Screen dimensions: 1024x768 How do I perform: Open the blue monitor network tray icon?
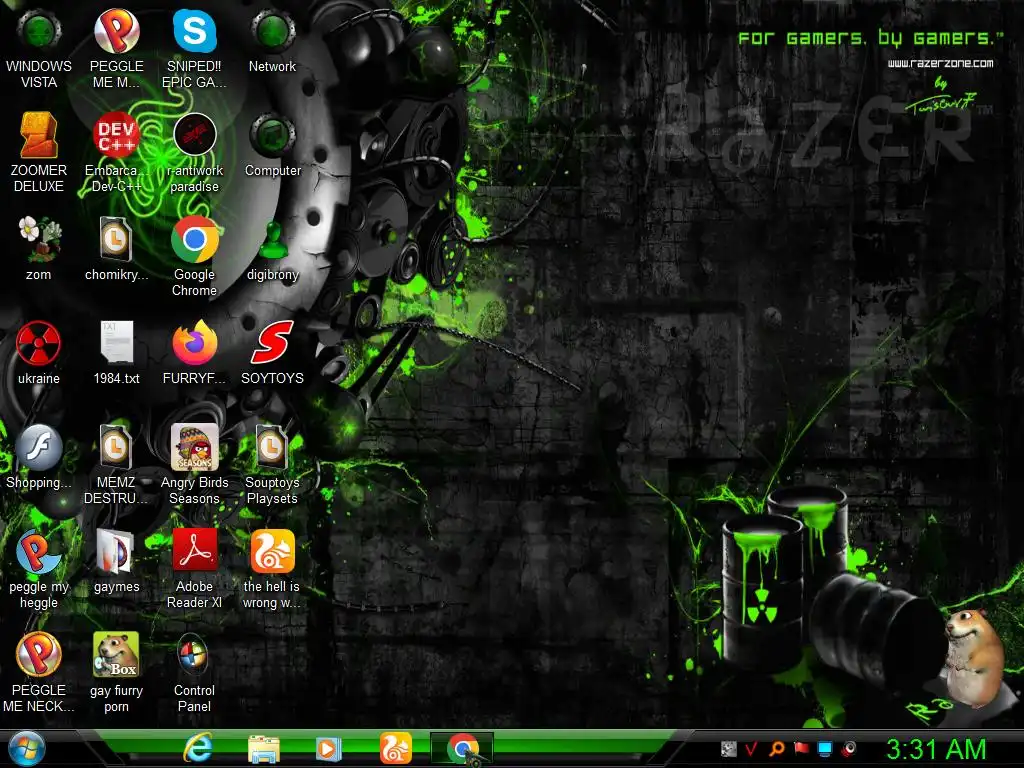[x=825, y=749]
